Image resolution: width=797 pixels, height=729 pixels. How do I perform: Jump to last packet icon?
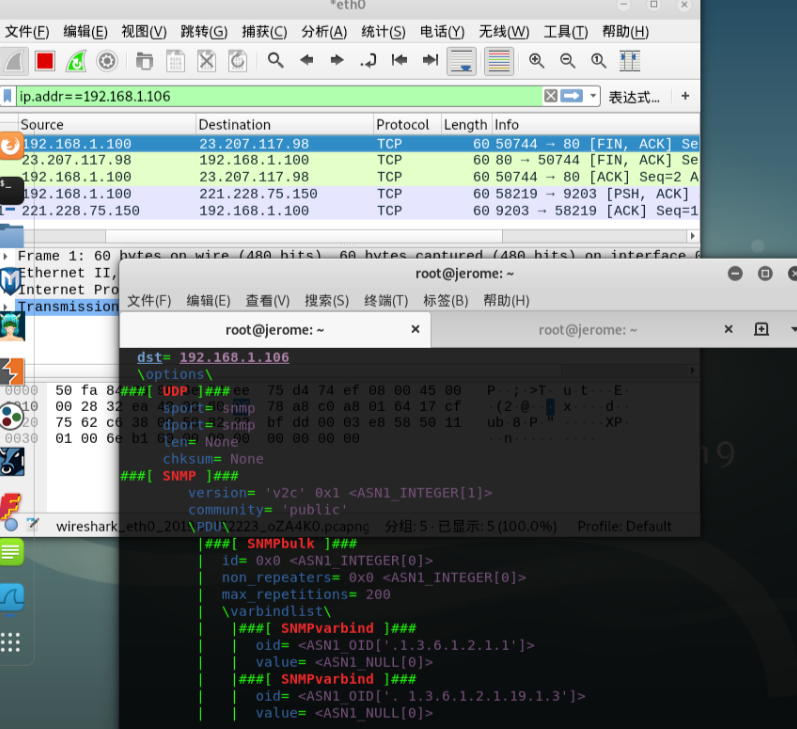coord(430,60)
